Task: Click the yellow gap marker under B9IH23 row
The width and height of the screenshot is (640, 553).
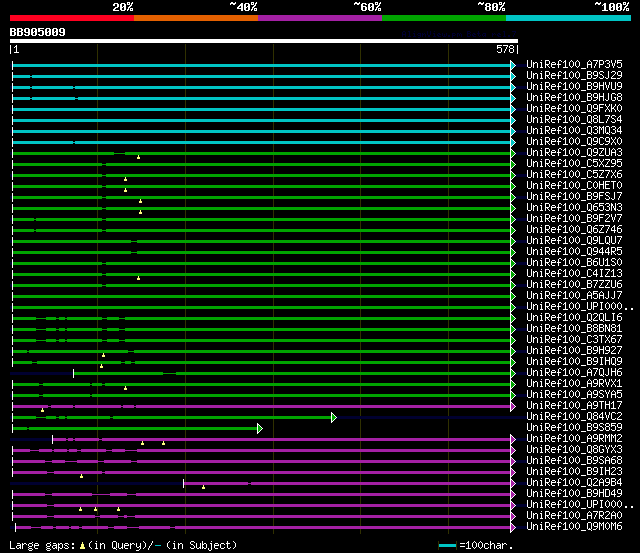Action: click(82, 476)
